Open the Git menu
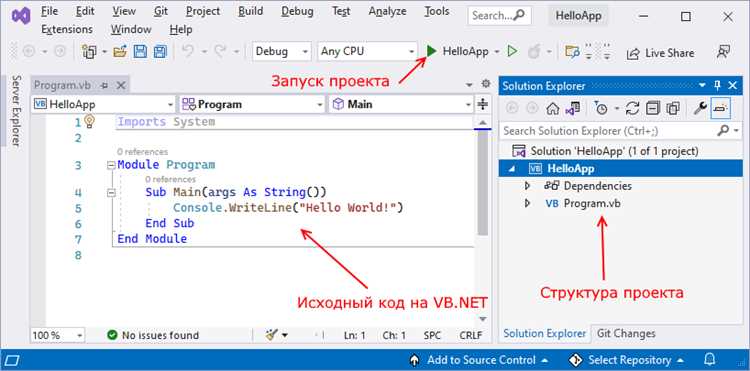Image resolution: width=750 pixels, height=371 pixels. (161, 11)
